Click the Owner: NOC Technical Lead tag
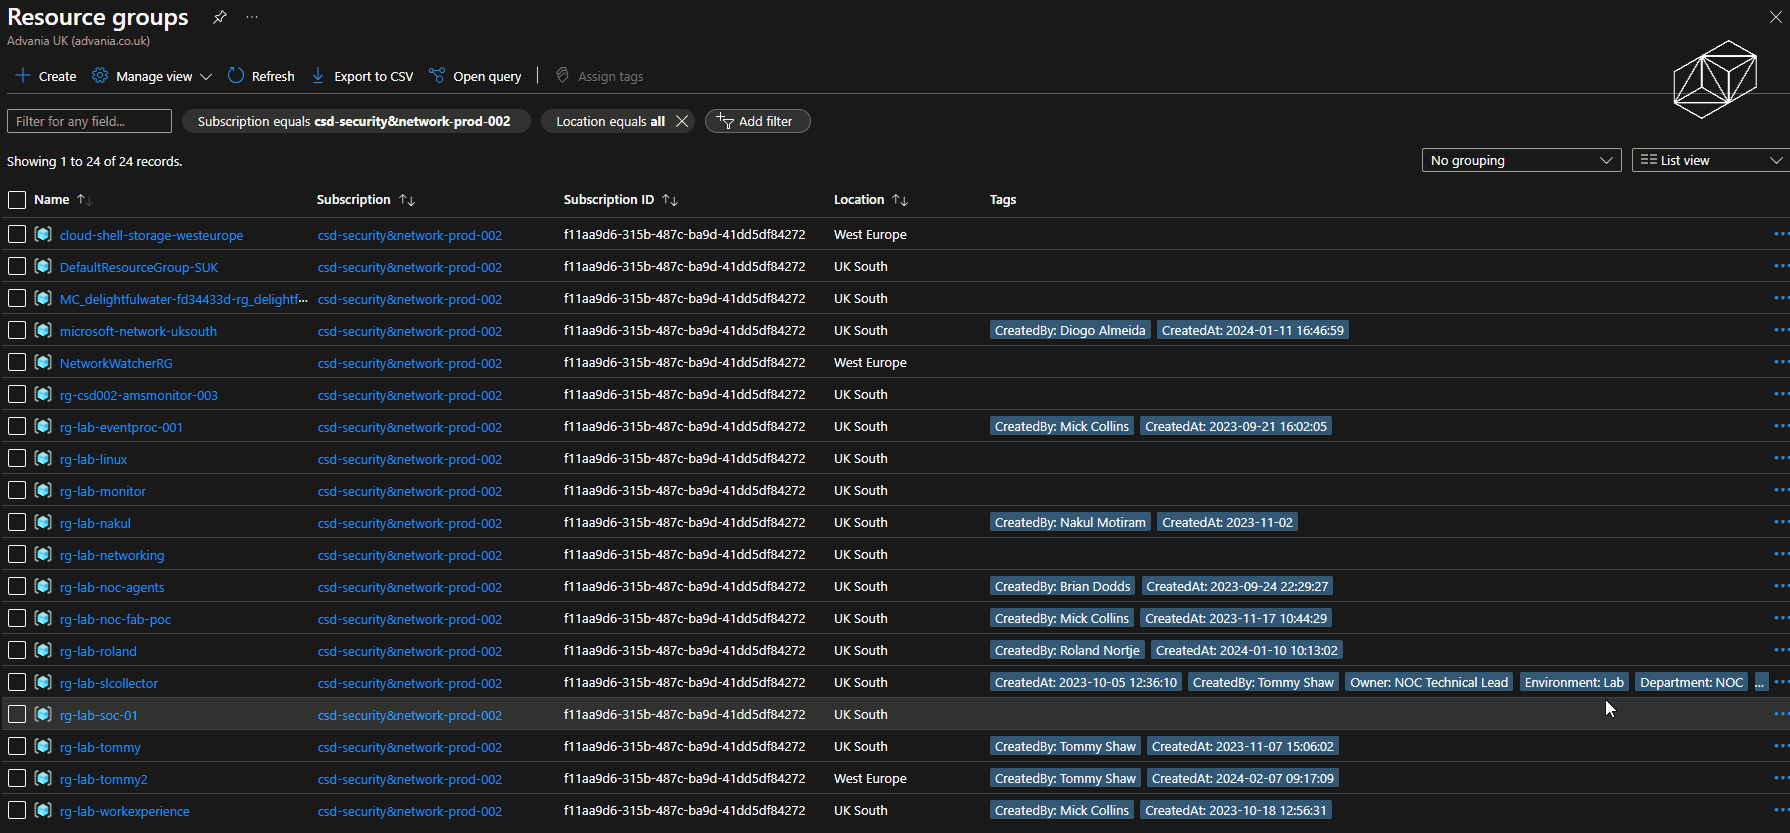The image size is (1790, 833). pos(1429,682)
